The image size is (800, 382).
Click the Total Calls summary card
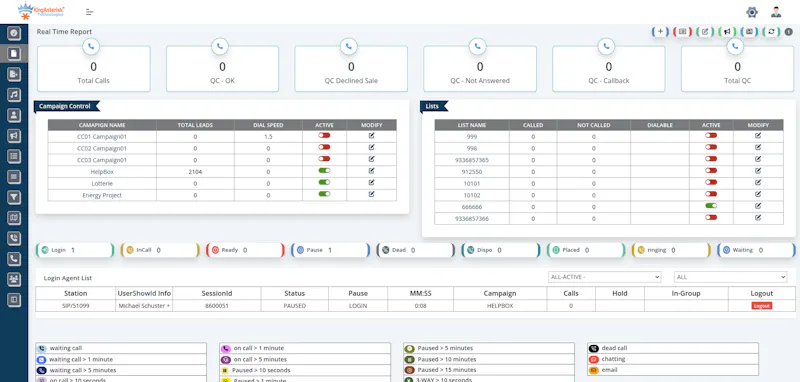(x=94, y=69)
